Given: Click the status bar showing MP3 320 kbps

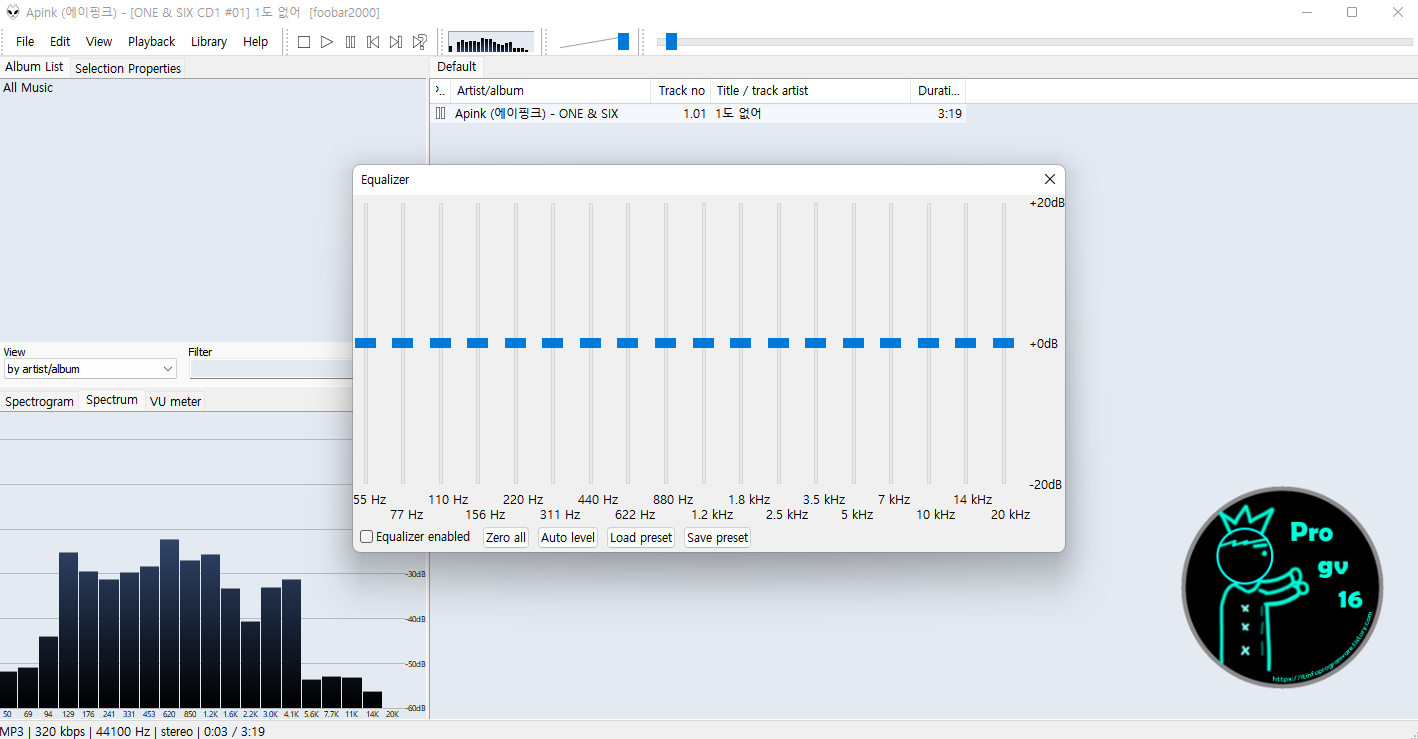Looking at the screenshot, I should 132,731.
